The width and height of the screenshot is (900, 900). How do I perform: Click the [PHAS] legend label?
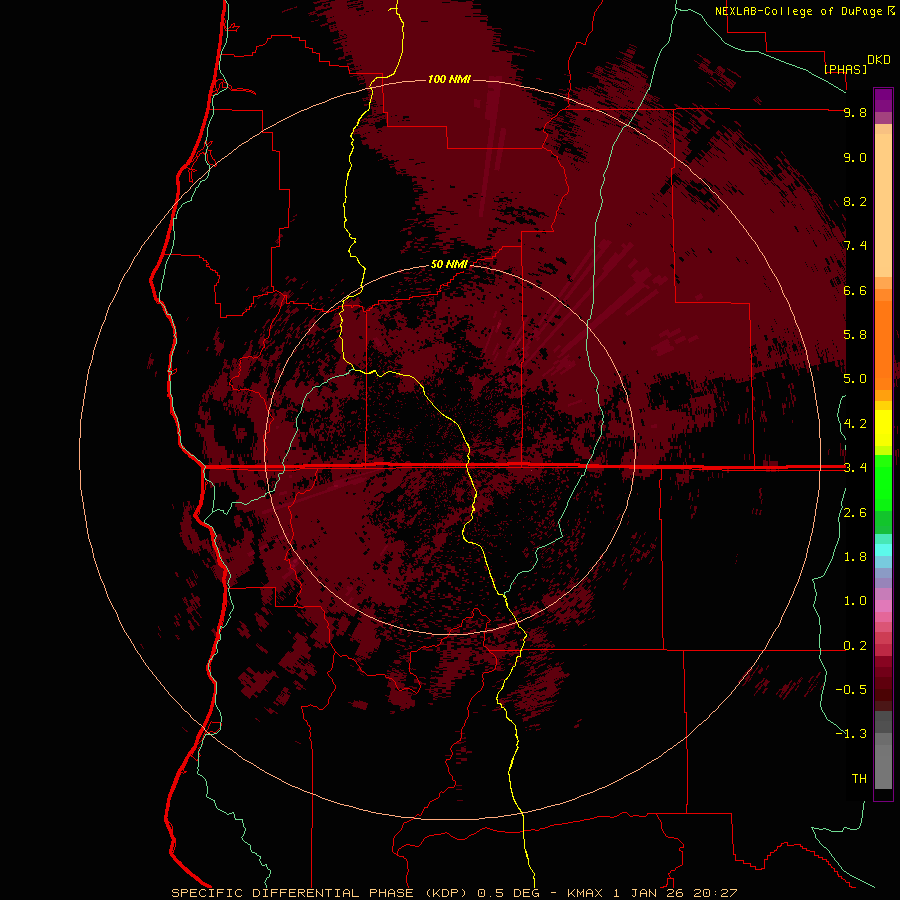coord(845,69)
